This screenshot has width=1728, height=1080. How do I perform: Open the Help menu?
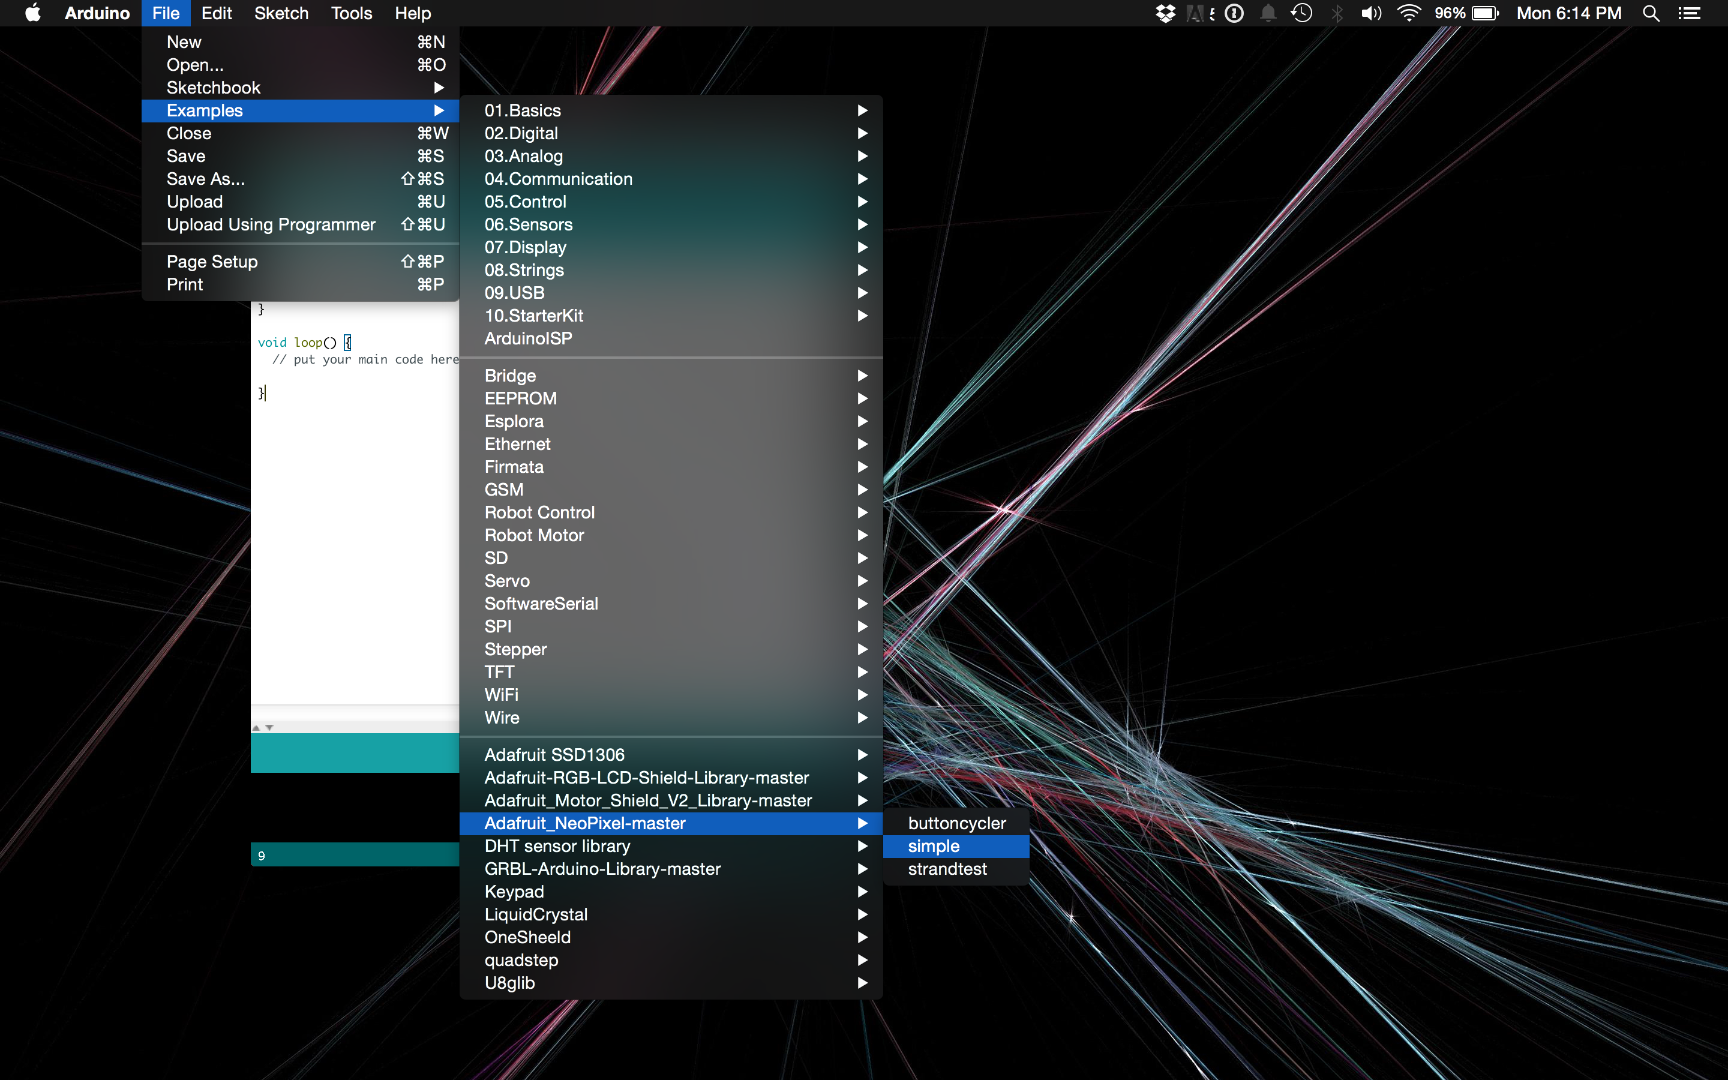click(x=412, y=13)
